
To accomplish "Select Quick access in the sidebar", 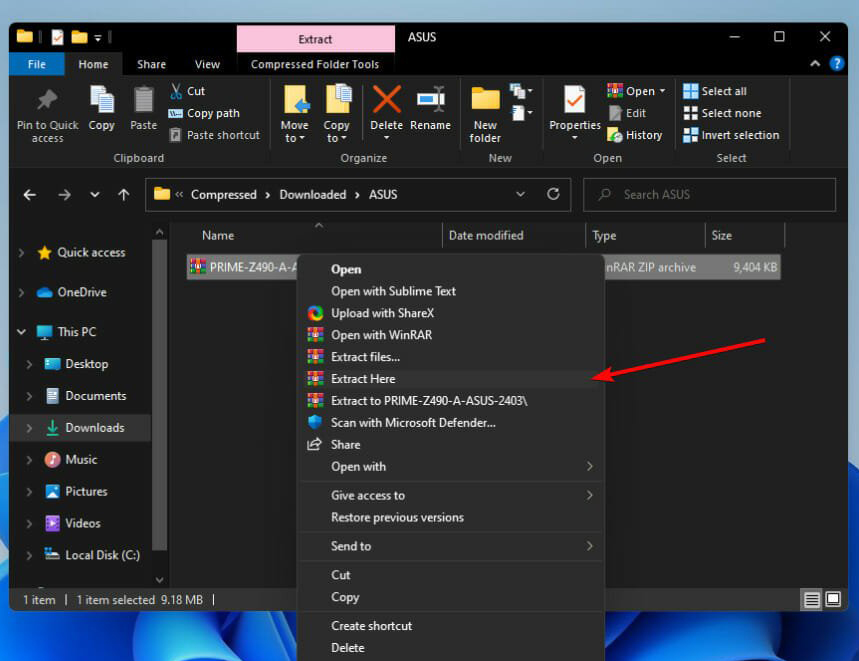I will (x=91, y=252).
